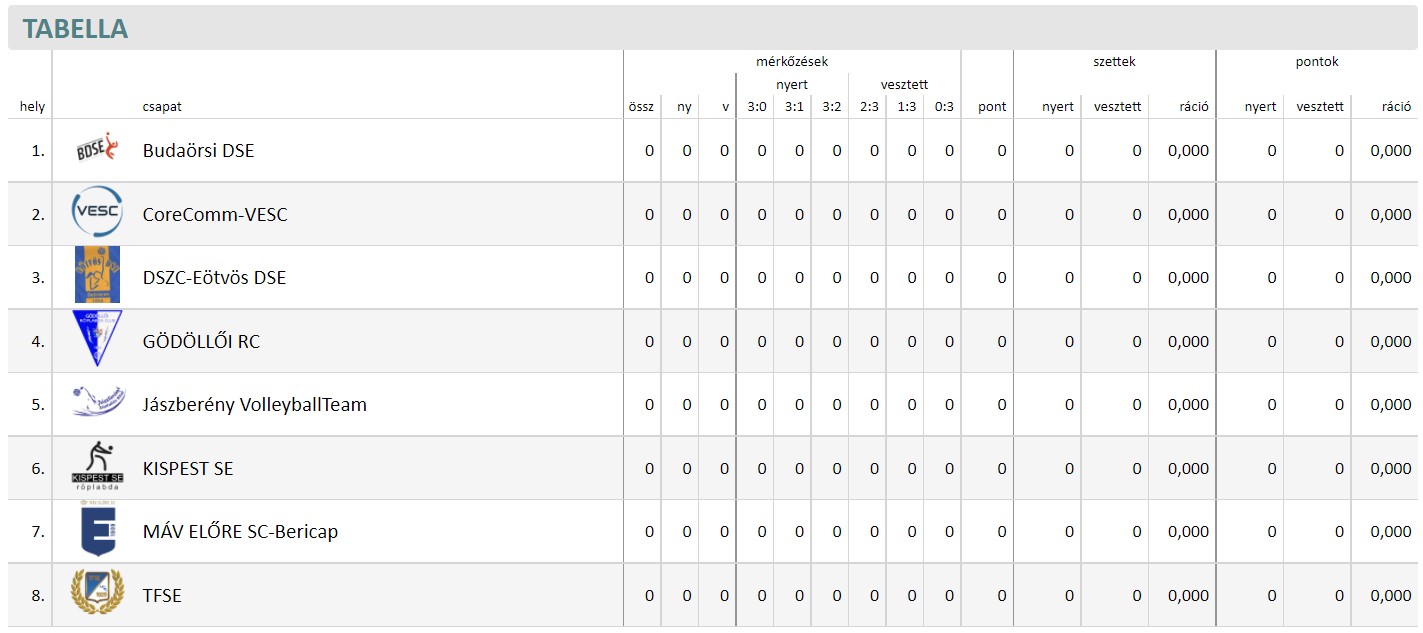Open the MÁV ELŐRE SC-Bericap team link

[240, 532]
